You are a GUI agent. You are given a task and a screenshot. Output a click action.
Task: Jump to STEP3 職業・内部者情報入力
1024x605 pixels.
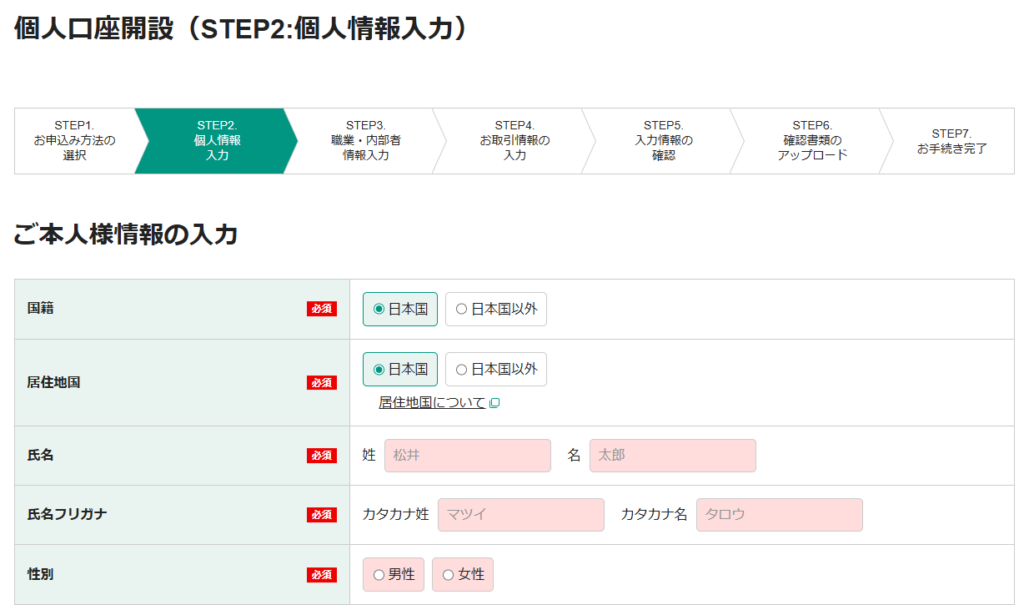coord(365,141)
